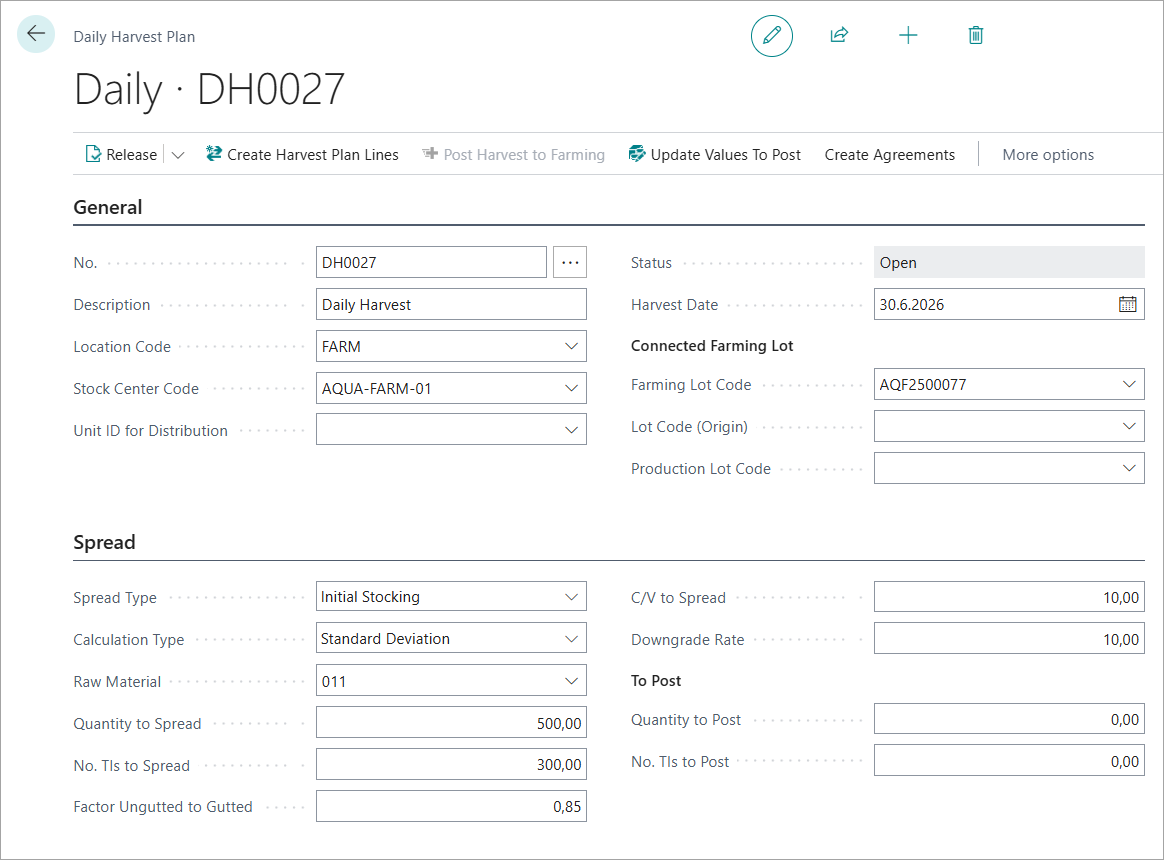Click the Daily Harvest Plan breadcrumb
This screenshot has height=860, width=1164.
134,36
